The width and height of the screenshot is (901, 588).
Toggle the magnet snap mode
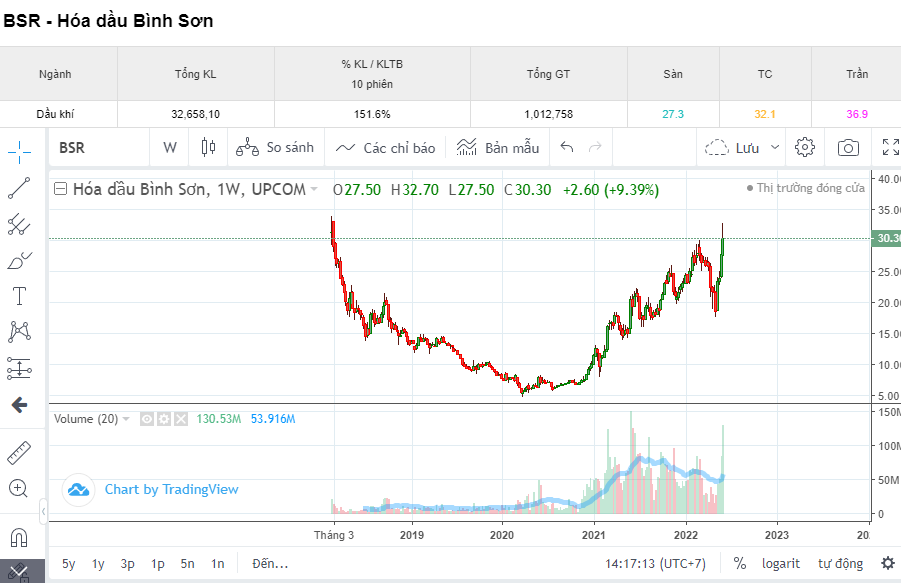tap(19, 538)
